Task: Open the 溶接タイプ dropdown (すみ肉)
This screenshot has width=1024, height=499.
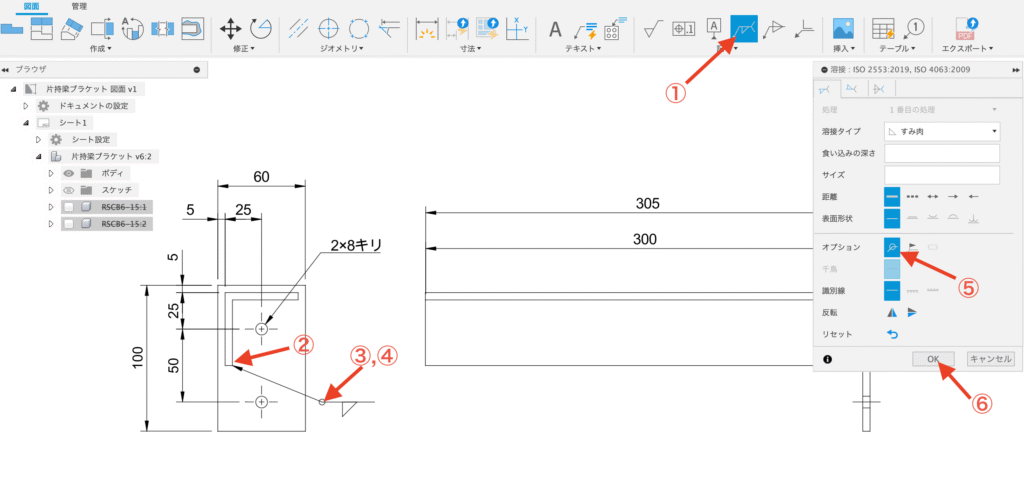Action: [x=942, y=131]
